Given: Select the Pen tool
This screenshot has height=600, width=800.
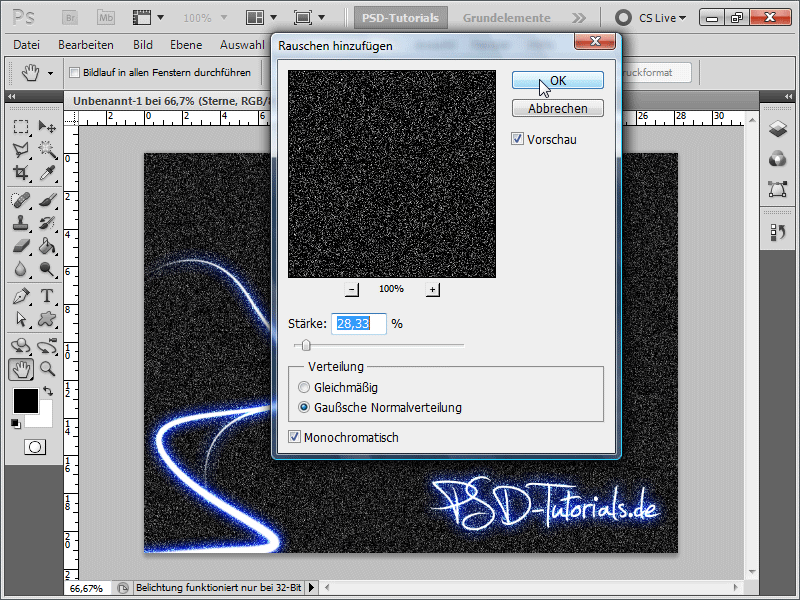Looking at the screenshot, I should [x=20, y=296].
